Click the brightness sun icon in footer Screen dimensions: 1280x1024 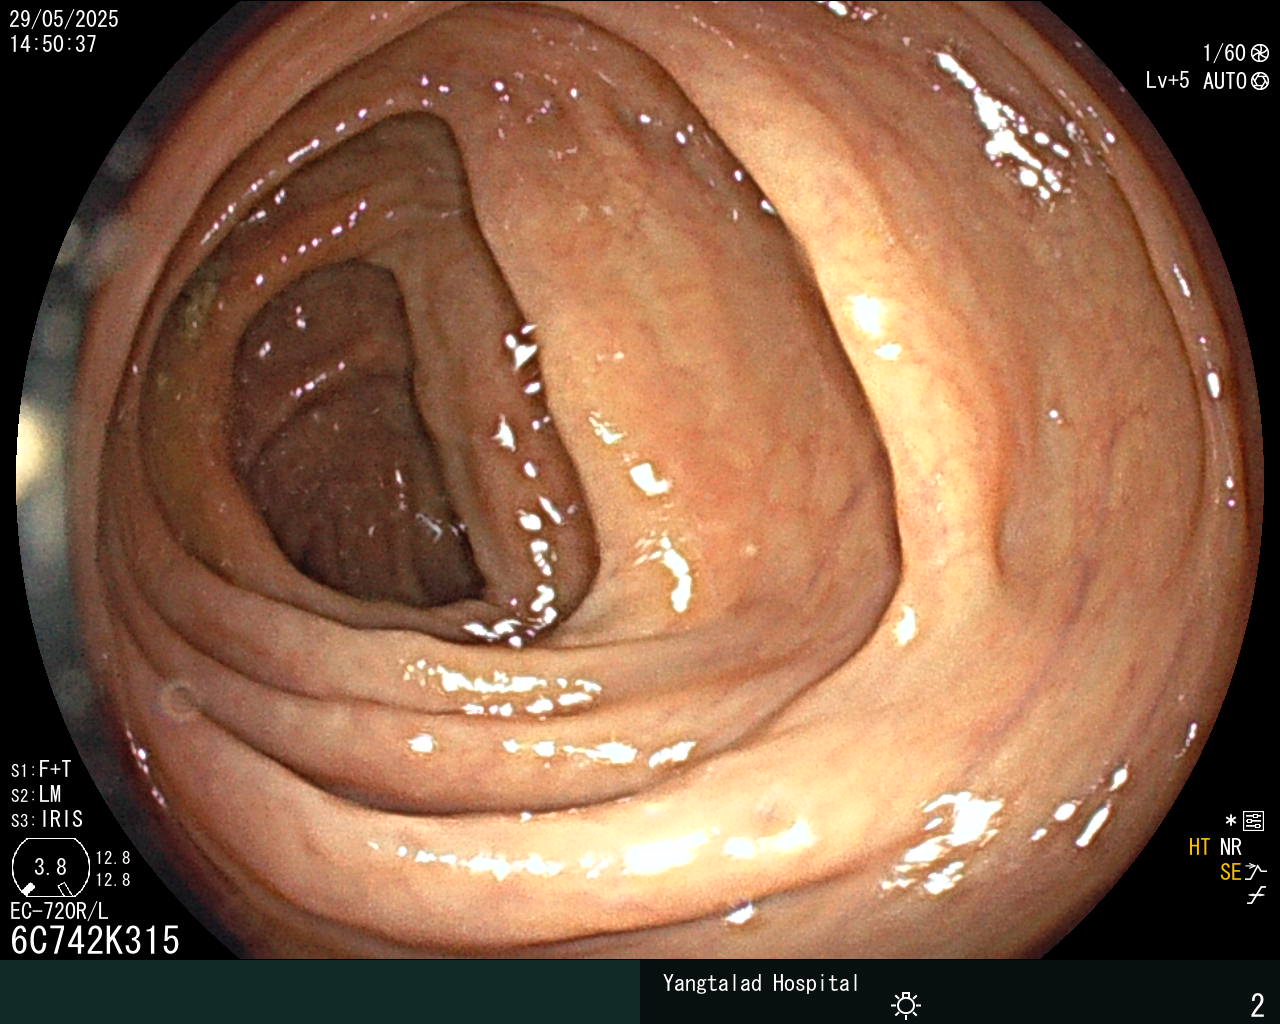pos(906,1004)
